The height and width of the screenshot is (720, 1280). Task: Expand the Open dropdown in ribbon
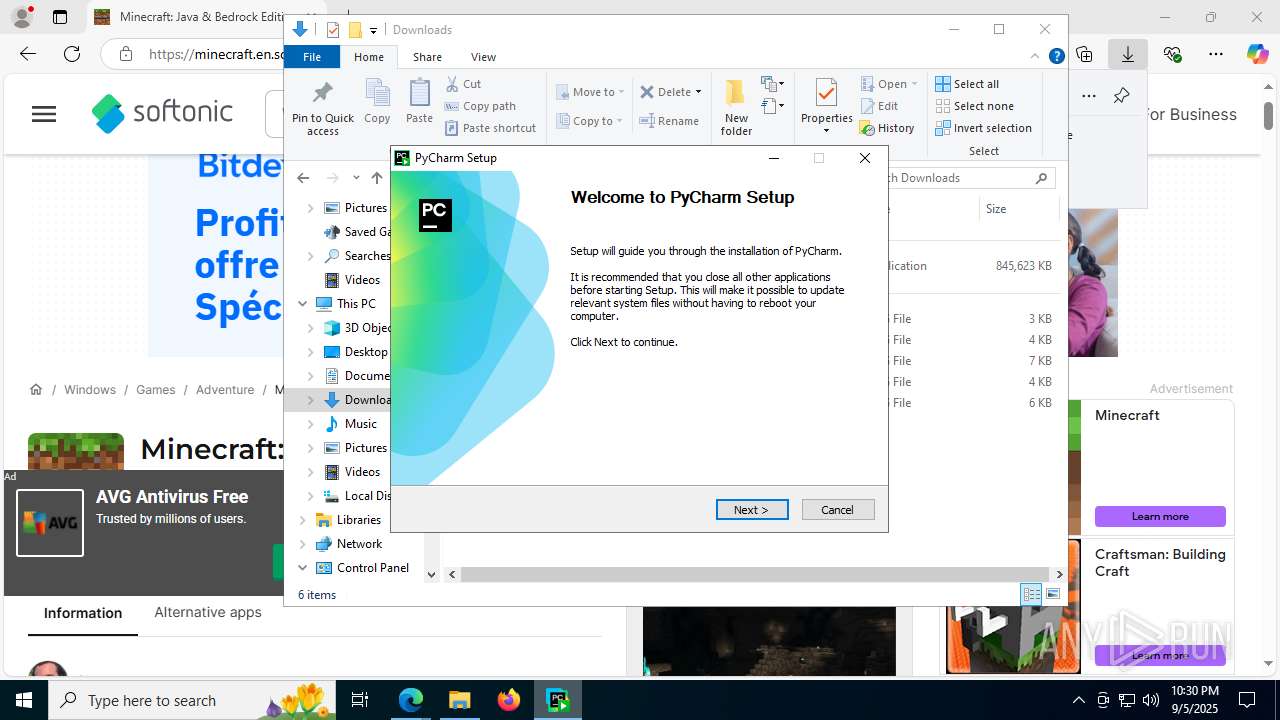[x=915, y=84]
